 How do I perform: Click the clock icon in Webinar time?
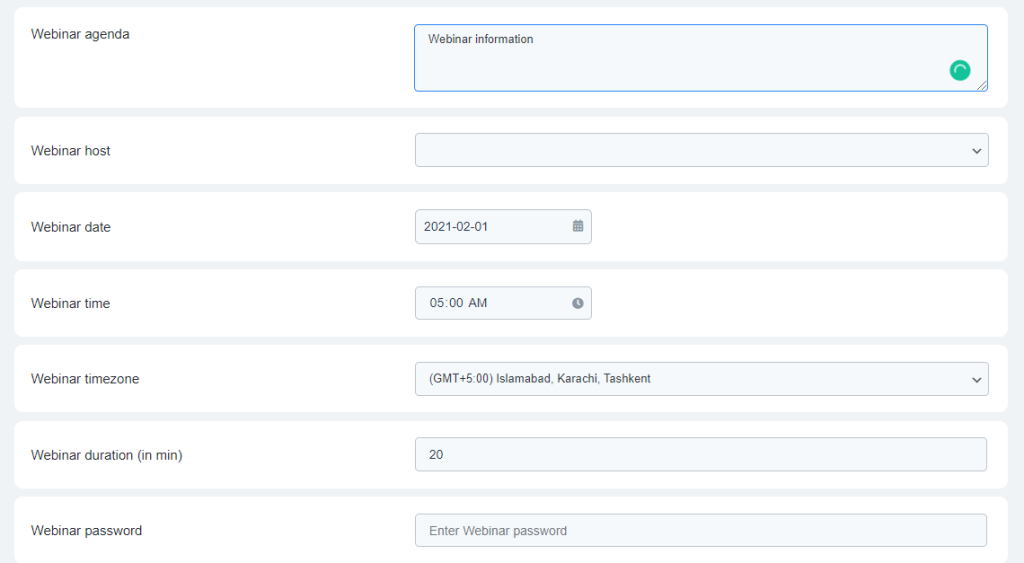point(578,303)
